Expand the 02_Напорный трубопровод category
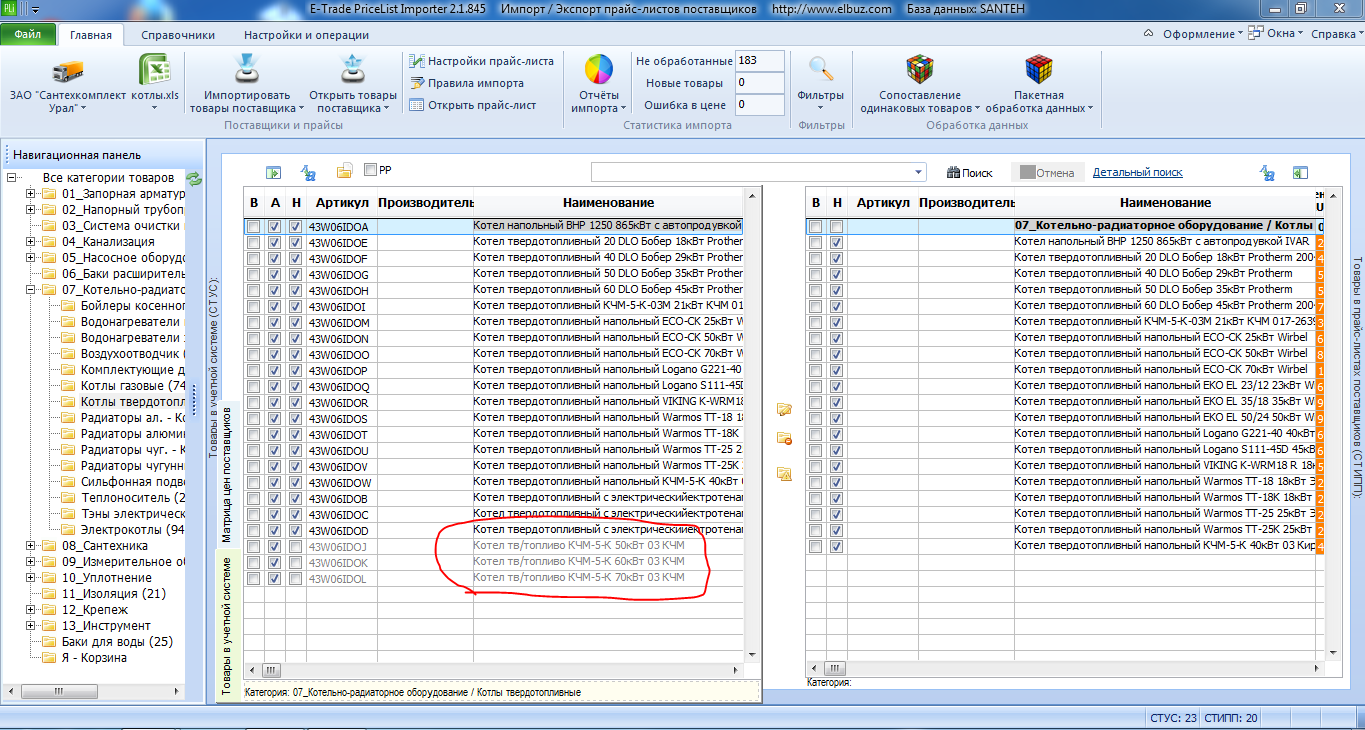The height and width of the screenshot is (730, 1365). (x=30, y=210)
